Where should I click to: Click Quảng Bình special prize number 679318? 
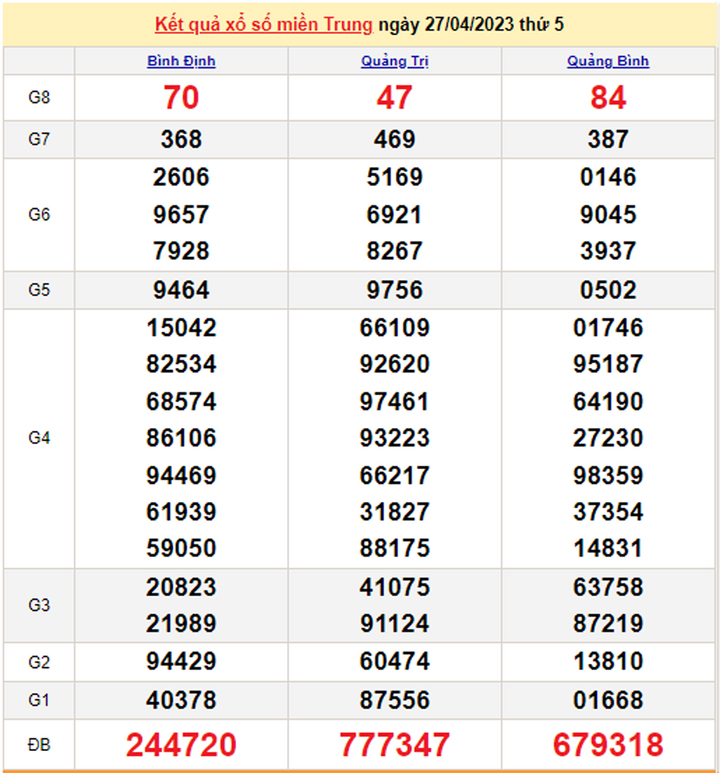point(608,745)
